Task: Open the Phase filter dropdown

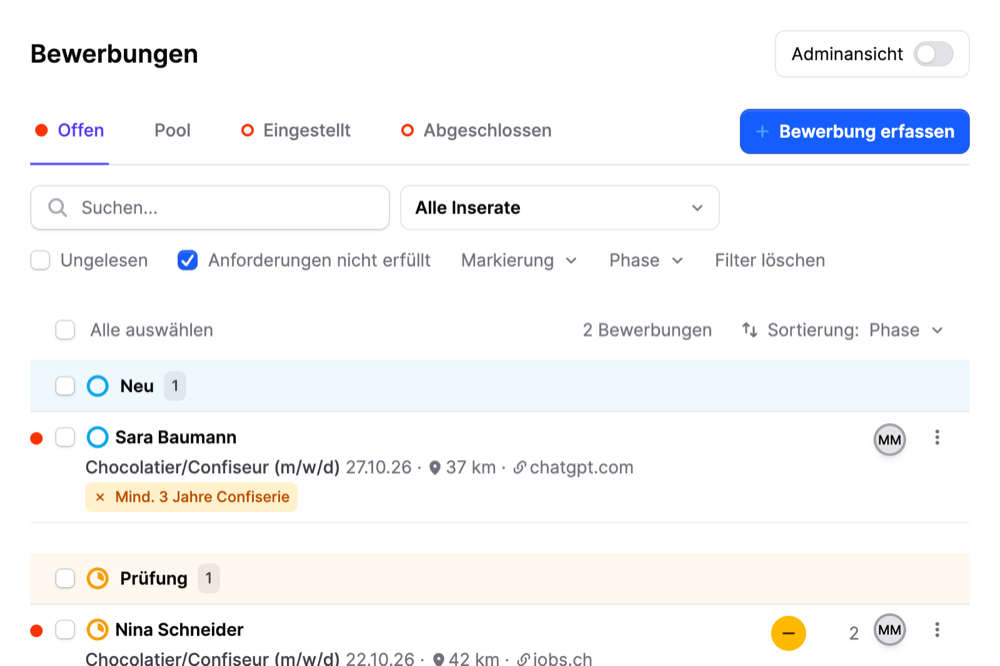Action: tap(646, 260)
